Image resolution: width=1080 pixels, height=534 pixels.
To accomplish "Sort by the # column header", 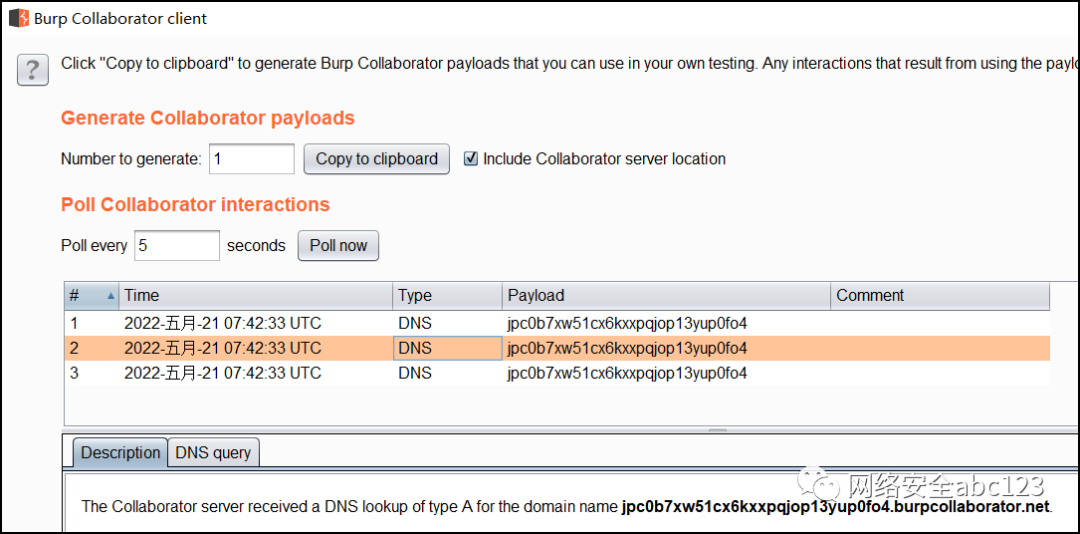I will tap(92, 296).
